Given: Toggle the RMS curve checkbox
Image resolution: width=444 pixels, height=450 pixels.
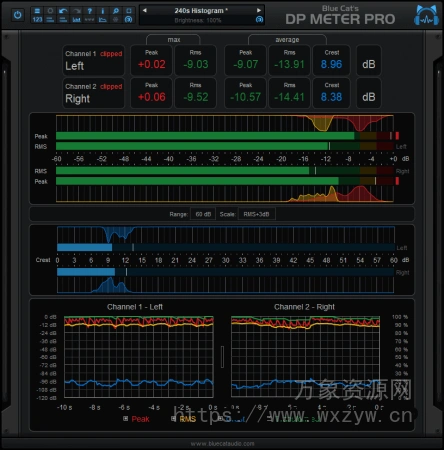Looking at the screenshot, I should click(x=173, y=418).
